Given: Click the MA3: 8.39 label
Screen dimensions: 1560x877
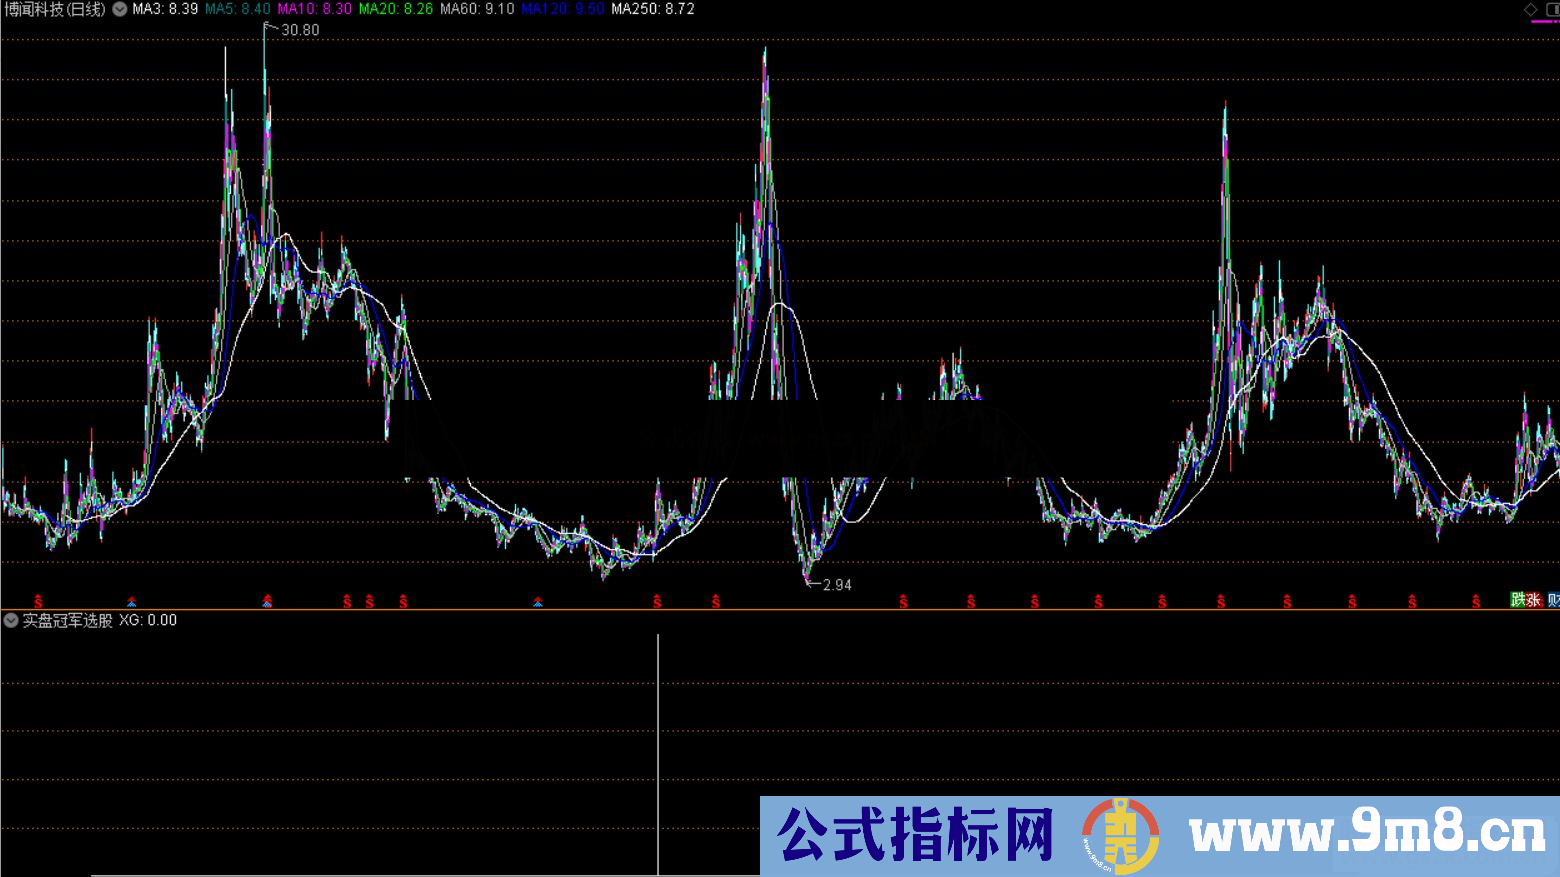Looking at the screenshot, I should 165,9.
